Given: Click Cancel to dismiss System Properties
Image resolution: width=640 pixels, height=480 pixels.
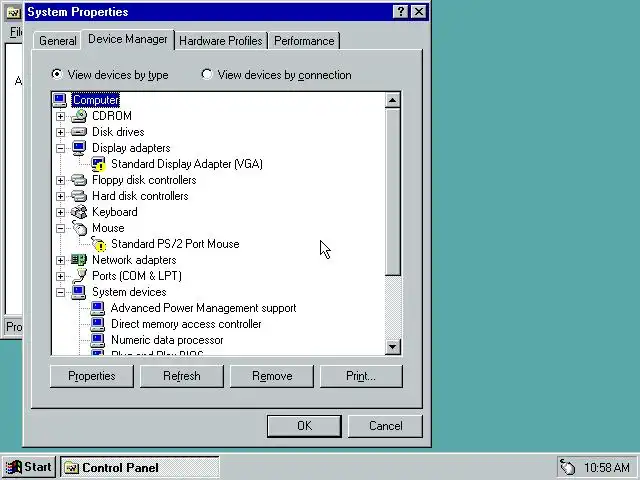Looking at the screenshot, I should (385, 426).
